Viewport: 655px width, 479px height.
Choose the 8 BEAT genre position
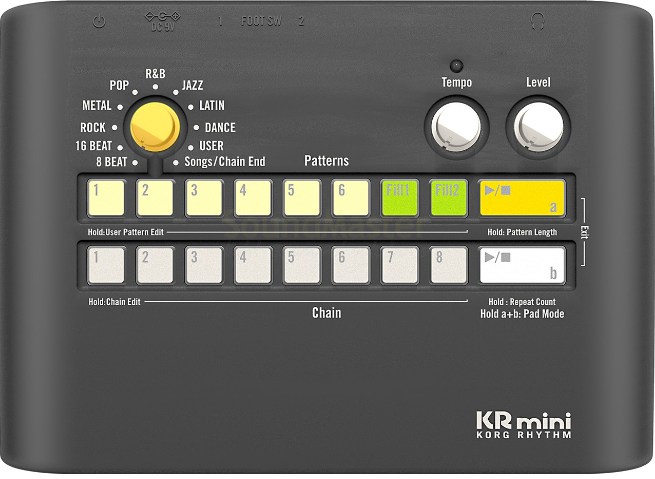(112, 162)
